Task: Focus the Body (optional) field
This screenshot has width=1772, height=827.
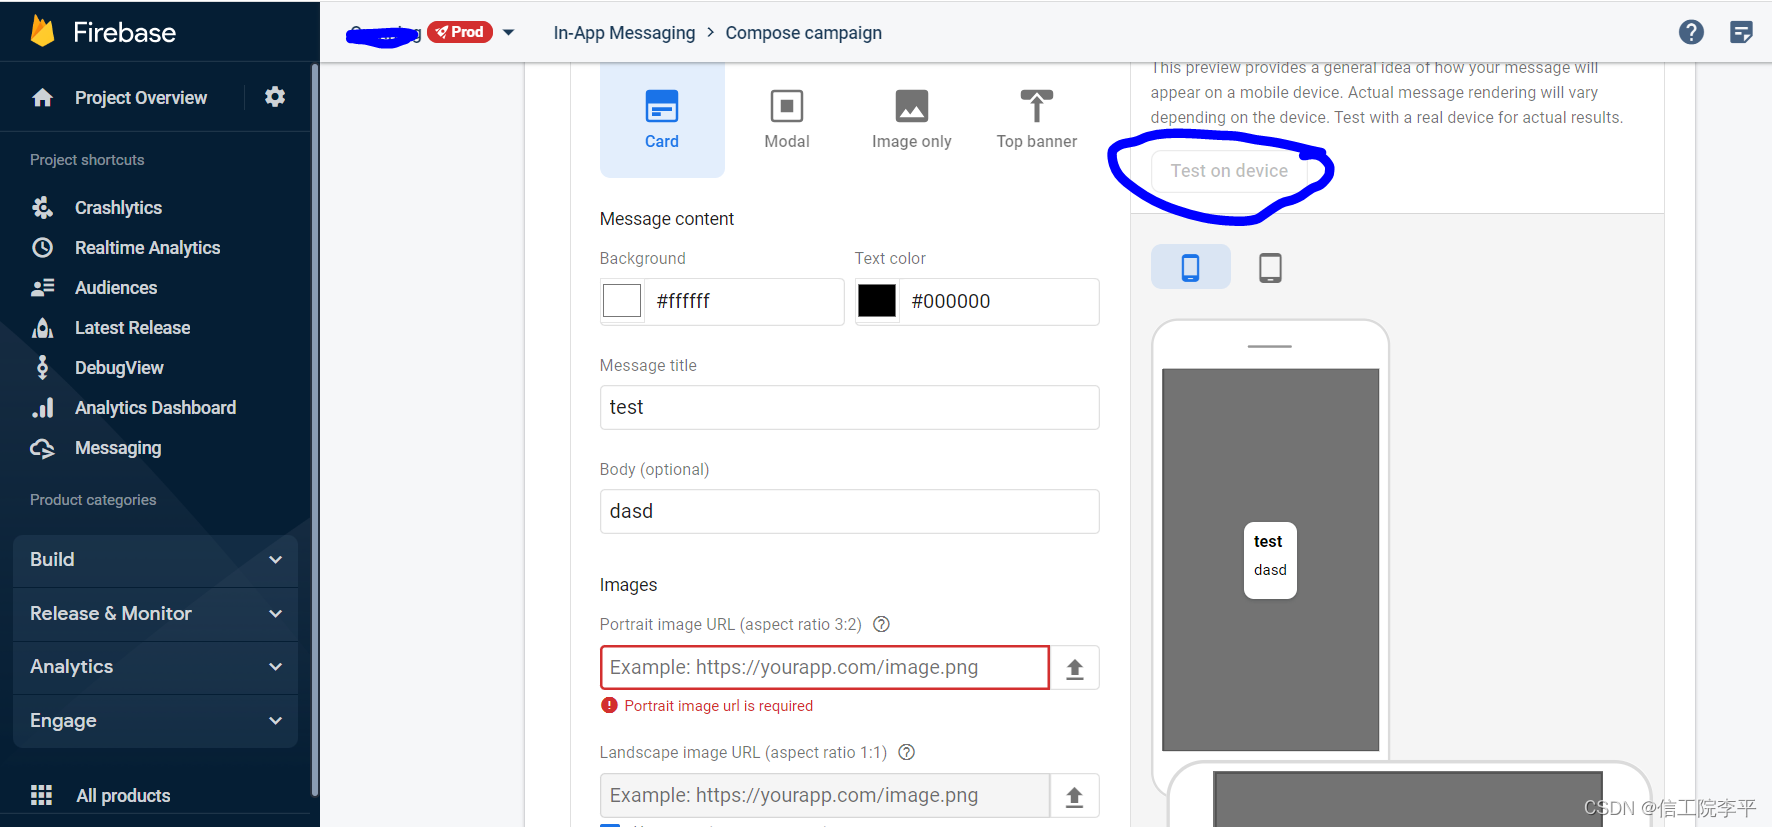Action: pyautogui.click(x=849, y=512)
